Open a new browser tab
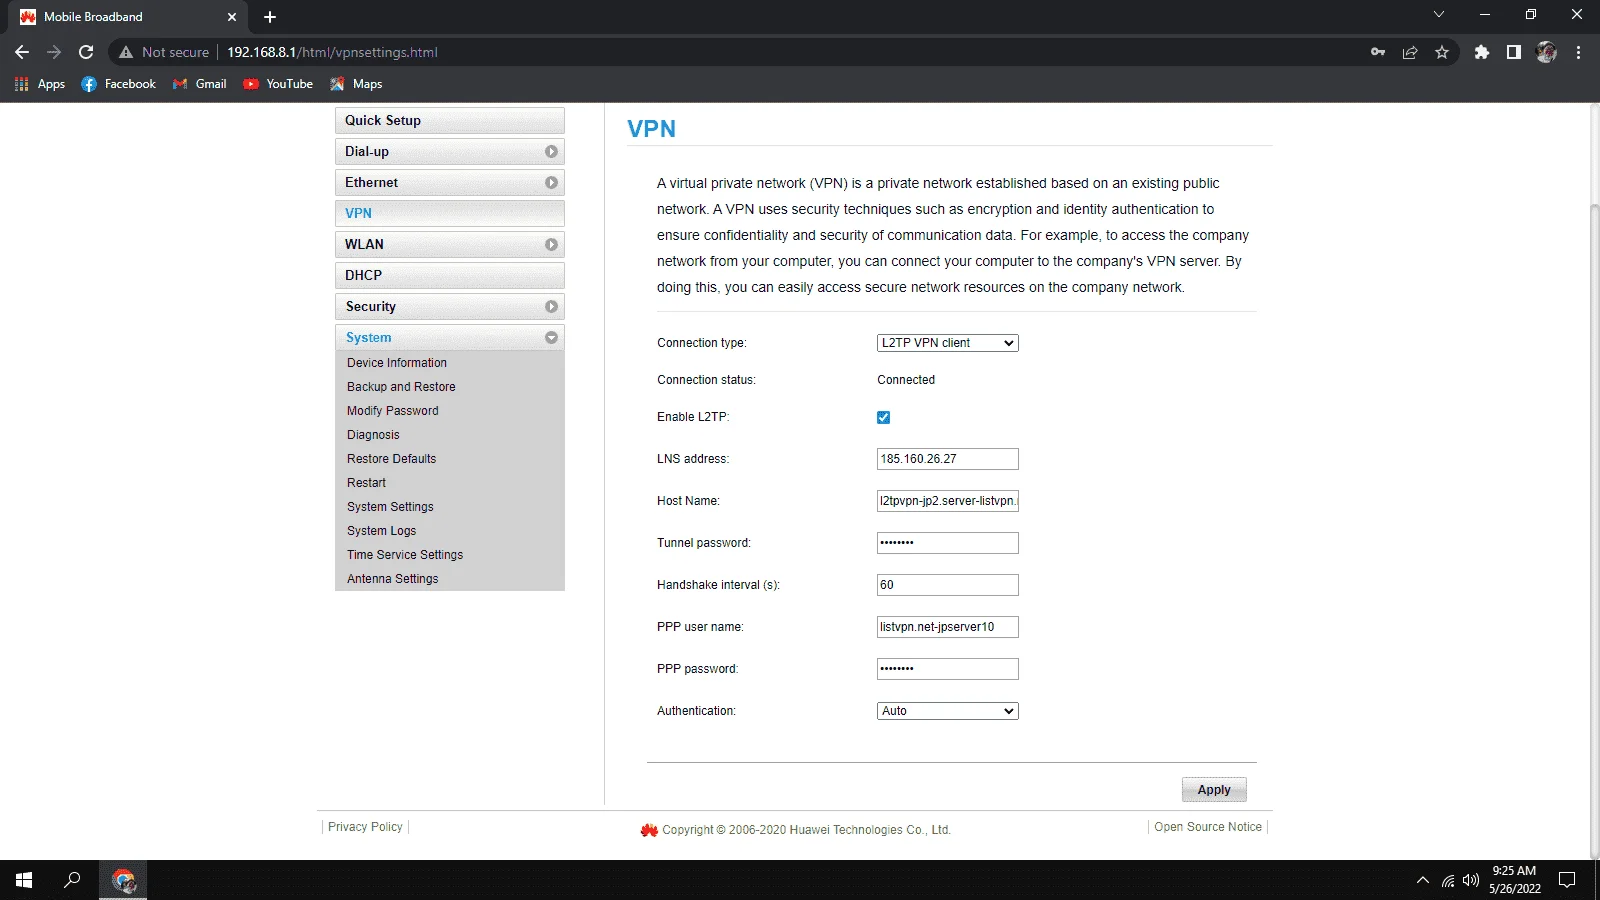 [270, 17]
